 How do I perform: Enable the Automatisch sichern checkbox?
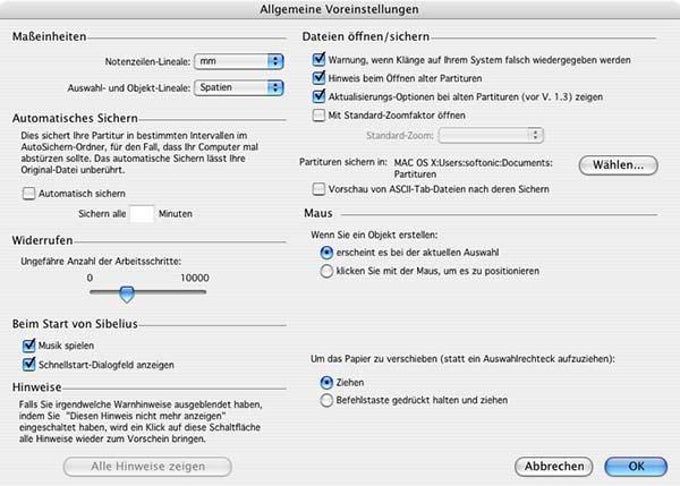click(29, 193)
